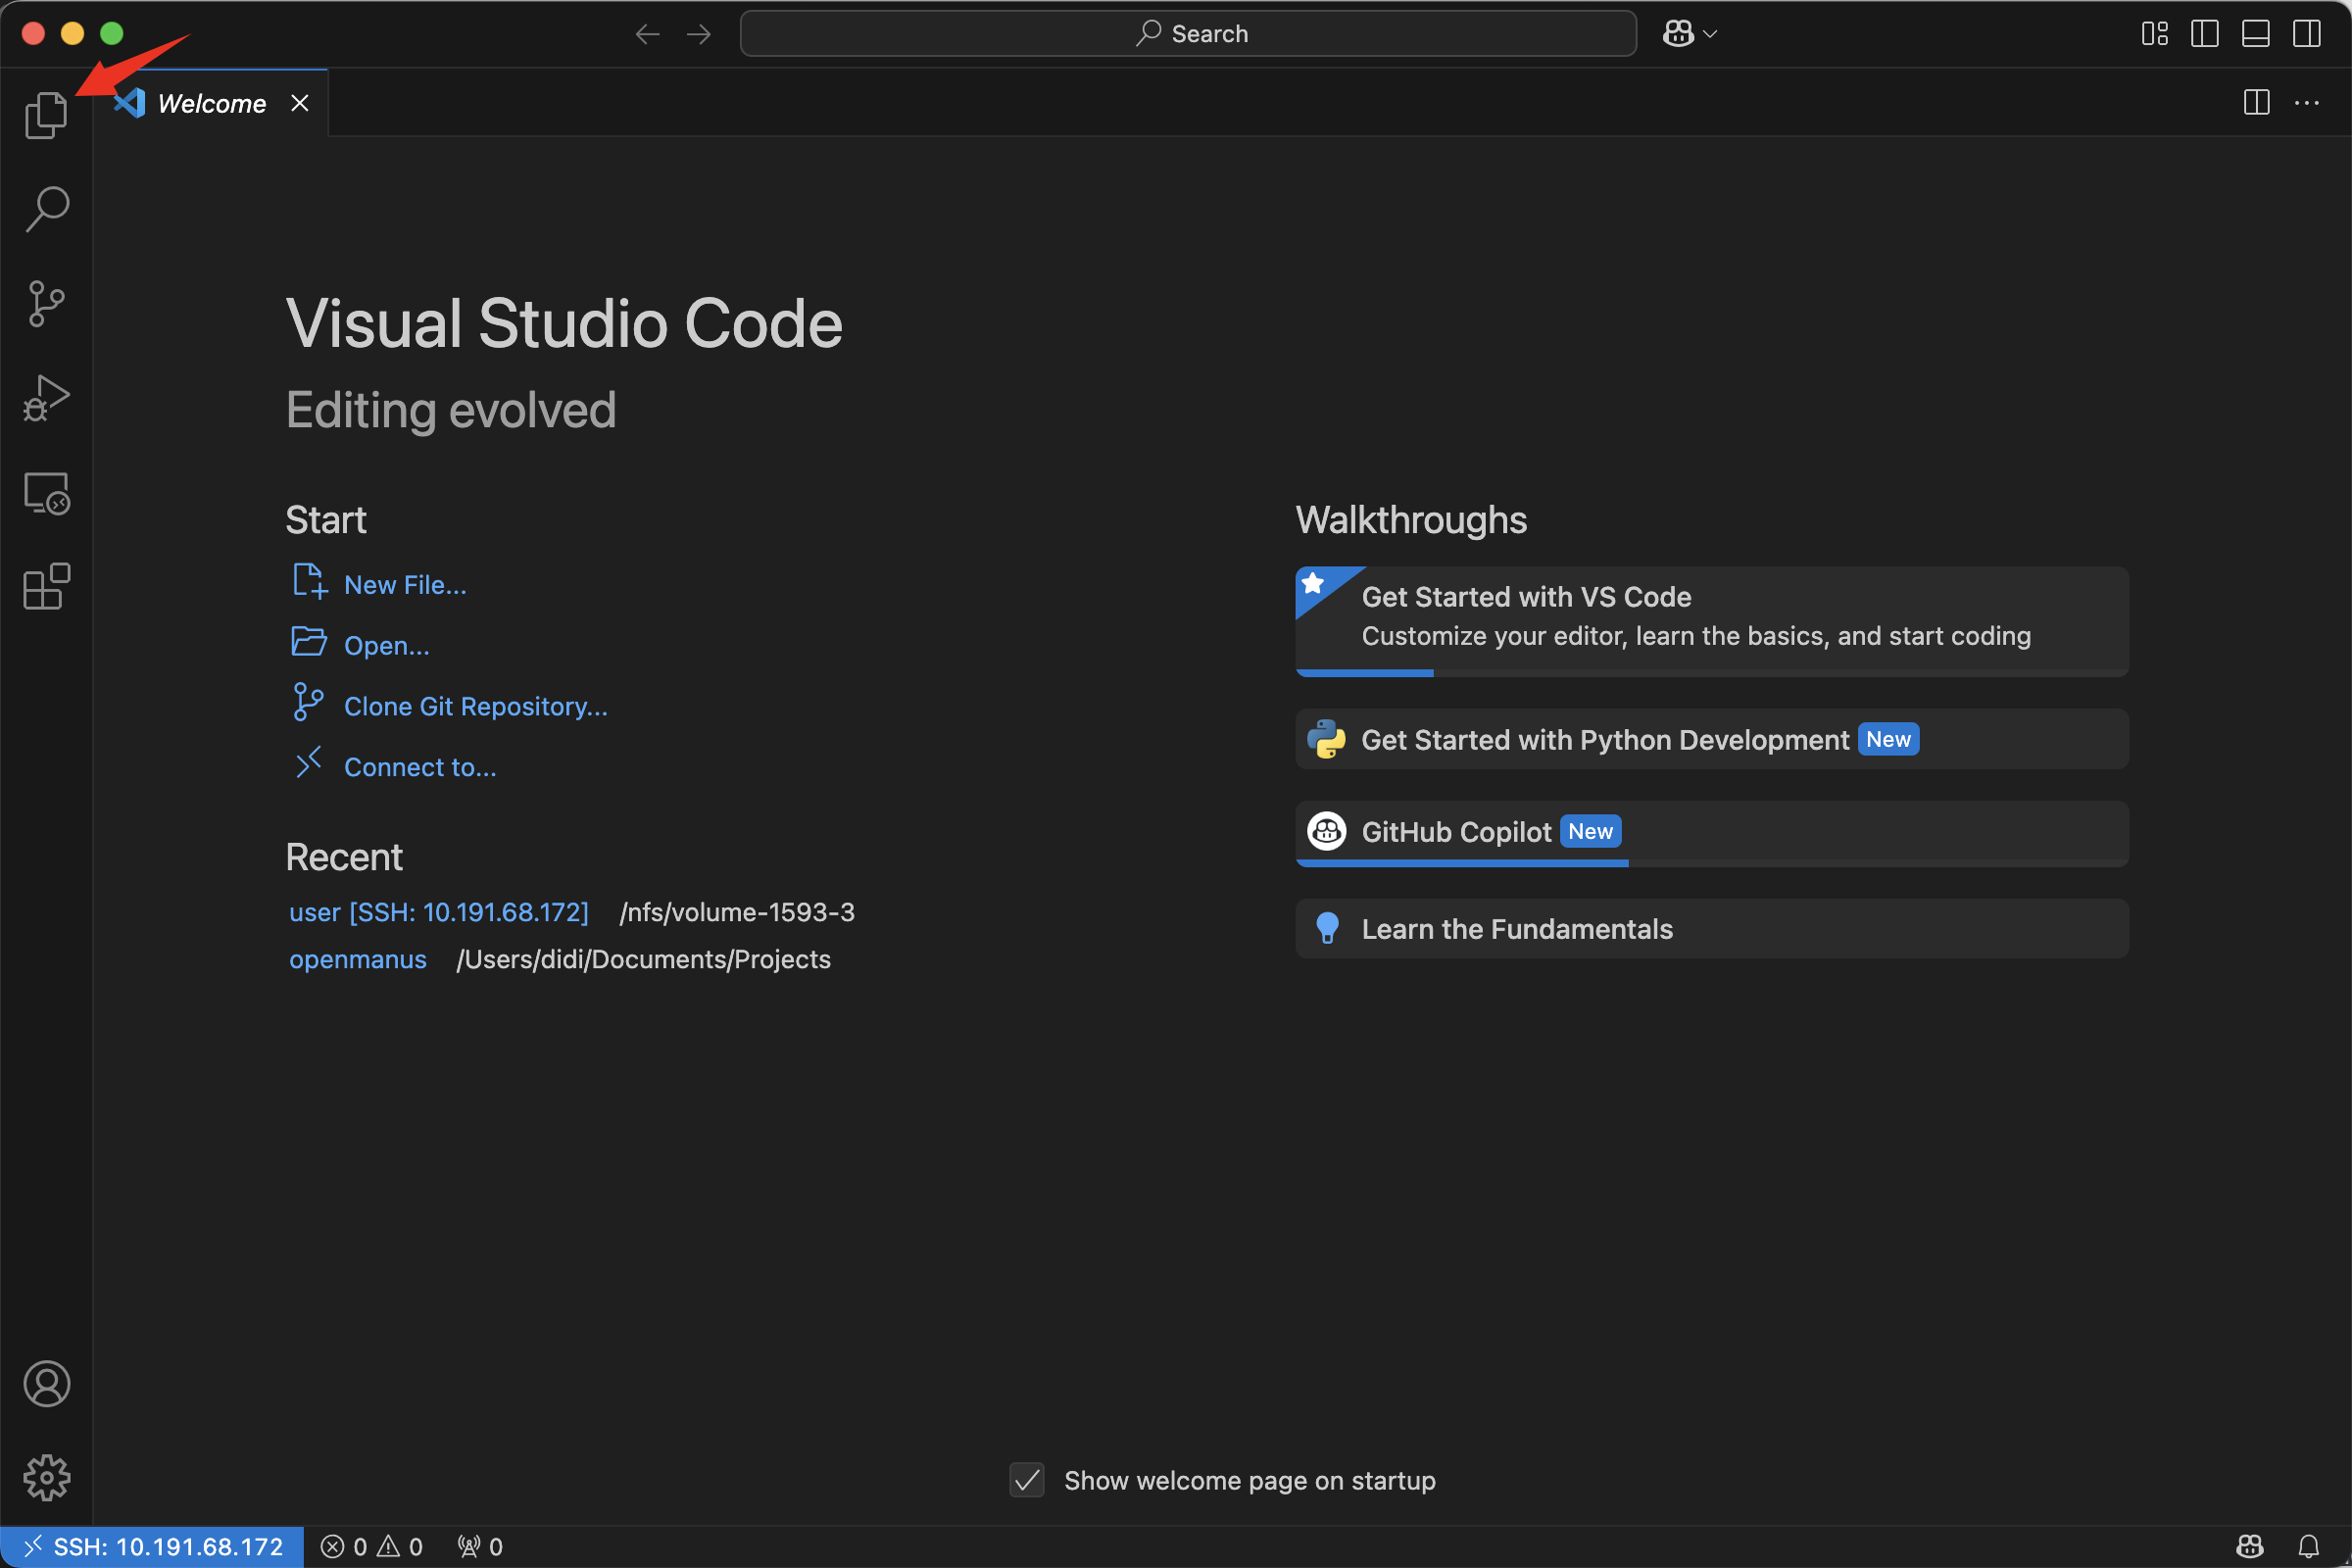
Task: Open notifications bell in status bar
Action: click(2309, 1547)
